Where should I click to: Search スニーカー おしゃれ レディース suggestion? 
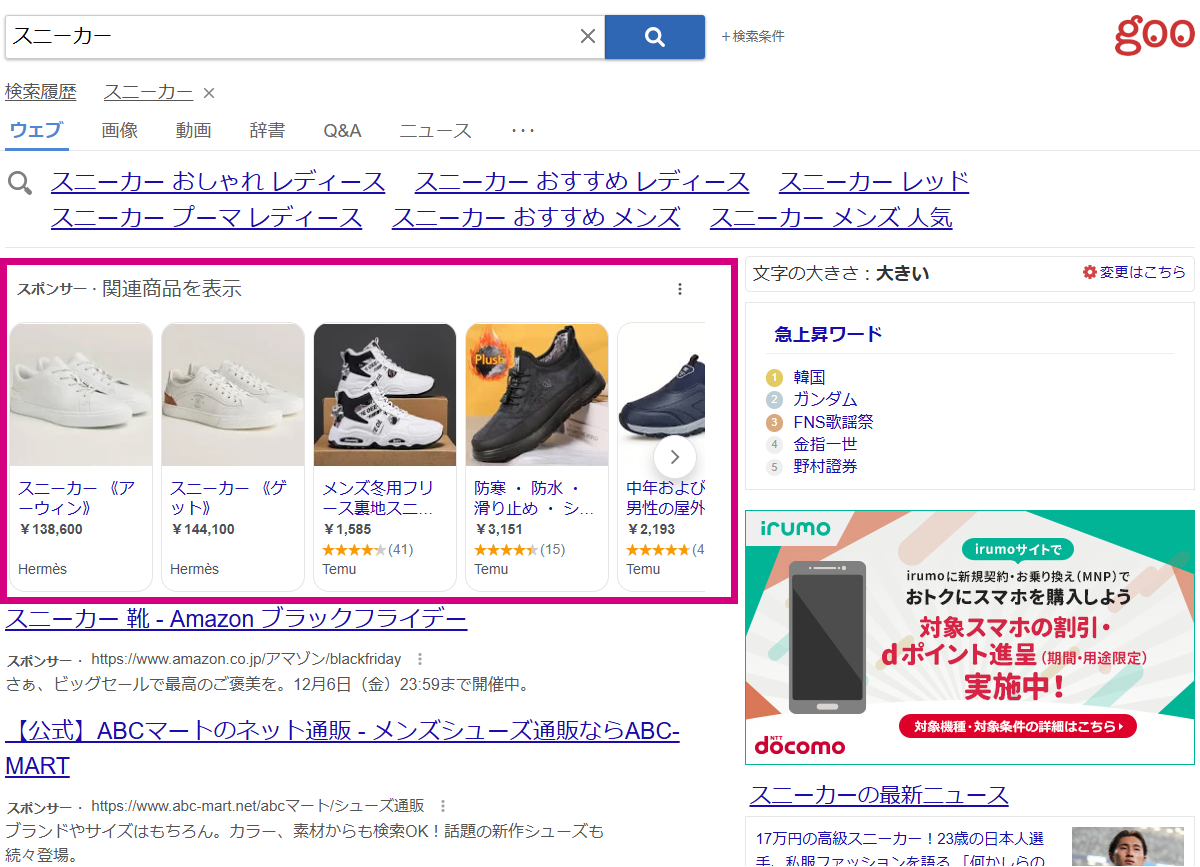[218, 182]
